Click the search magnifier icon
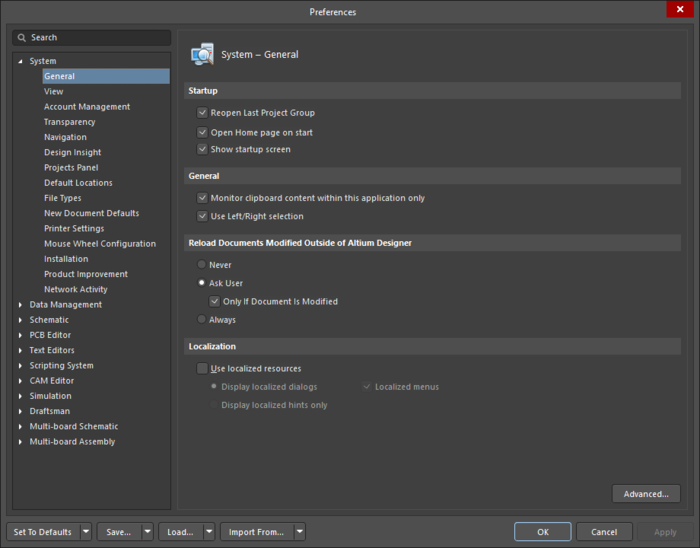The width and height of the screenshot is (700, 548). point(21,38)
